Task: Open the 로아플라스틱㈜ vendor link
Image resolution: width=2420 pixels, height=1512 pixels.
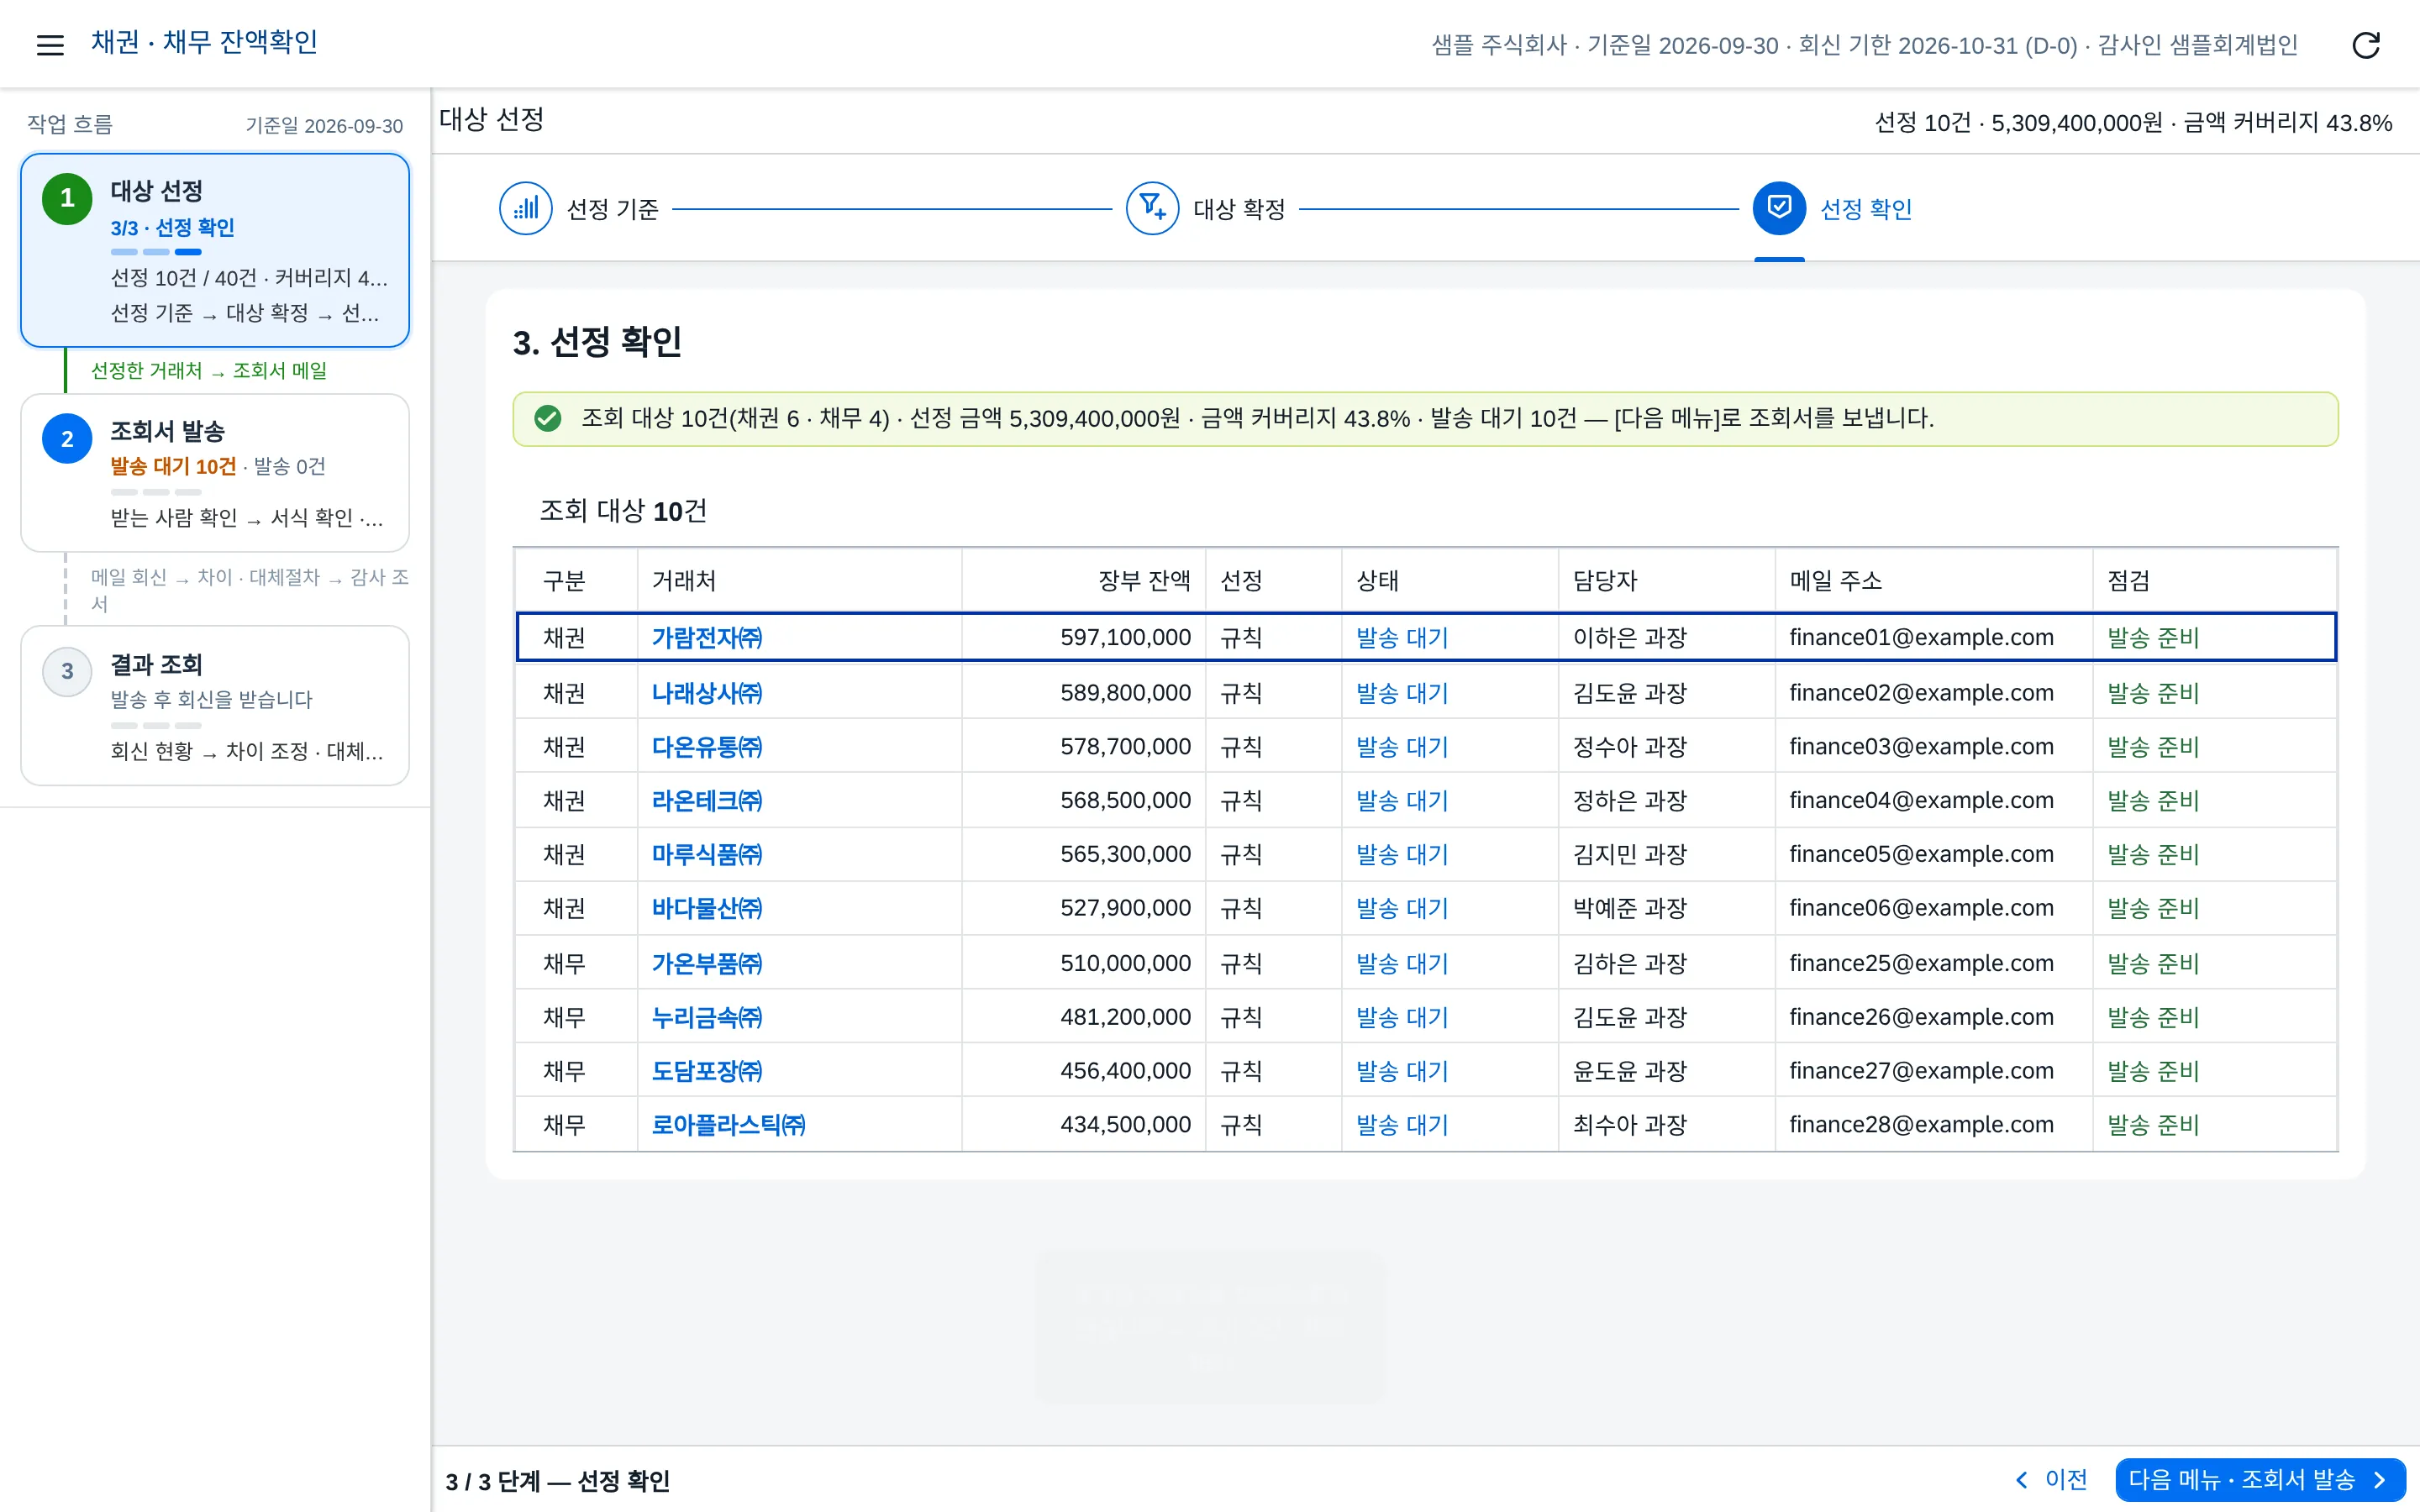Action: pos(728,1125)
